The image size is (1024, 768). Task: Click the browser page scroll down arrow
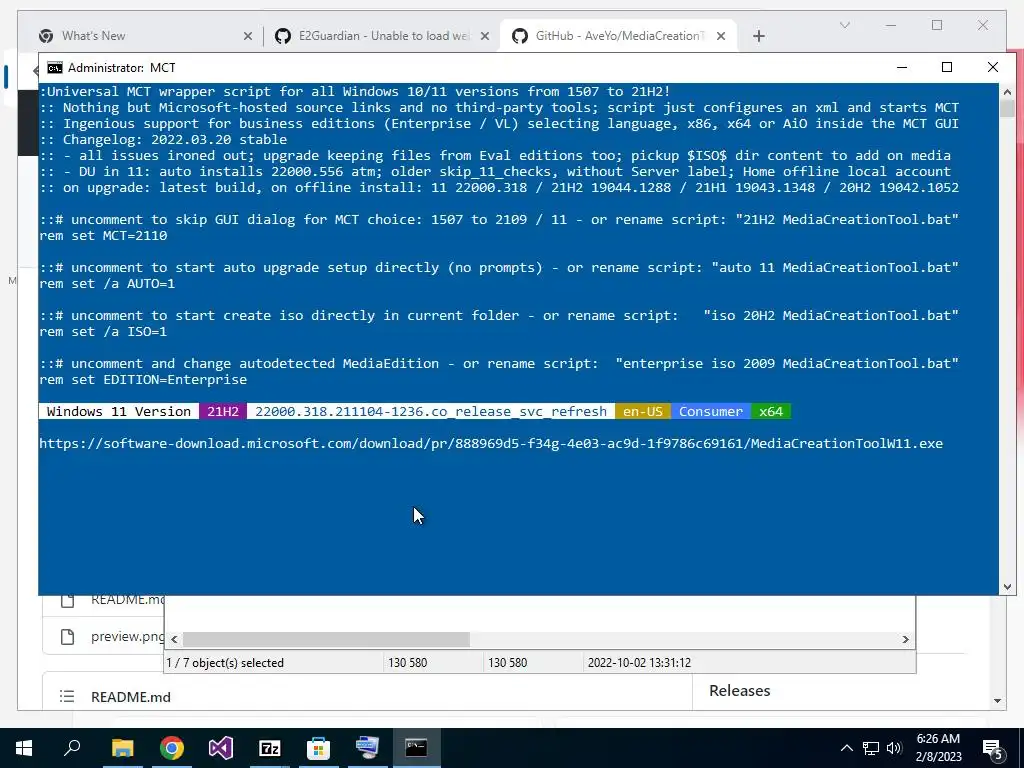(997, 701)
